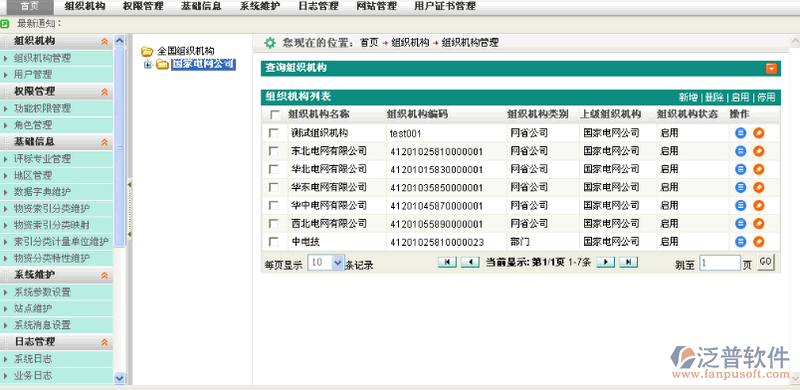Collapse the 查询组织机构 panel orange icon
Viewport: 800px width, 390px height.
coord(771,68)
